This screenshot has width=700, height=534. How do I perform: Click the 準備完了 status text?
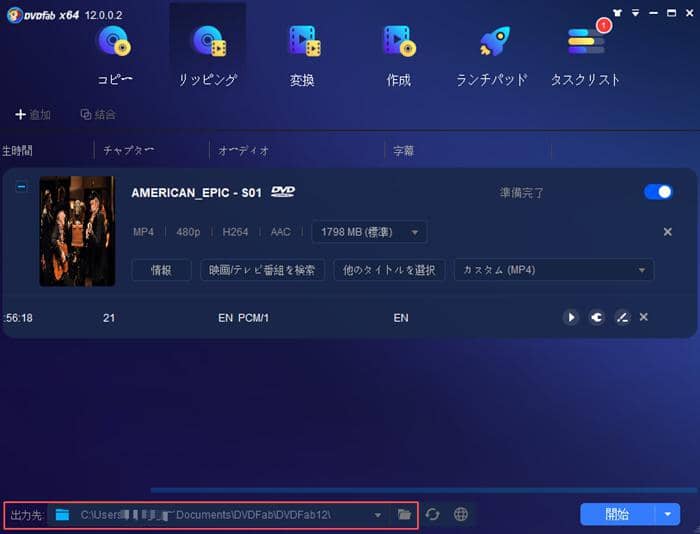[x=521, y=193]
